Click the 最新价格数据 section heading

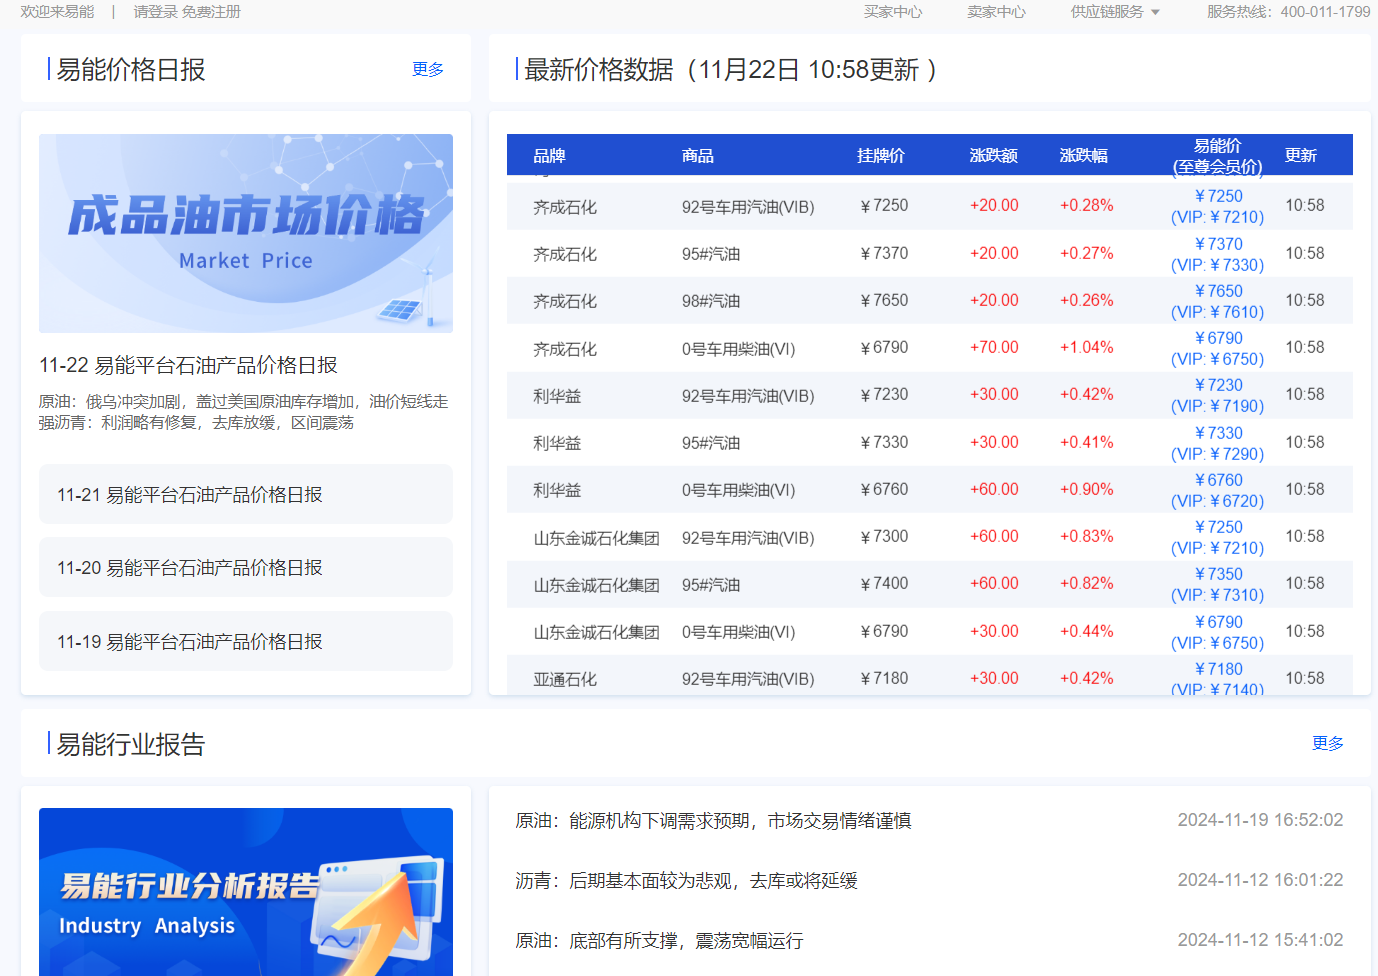pyautogui.click(x=730, y=69)
